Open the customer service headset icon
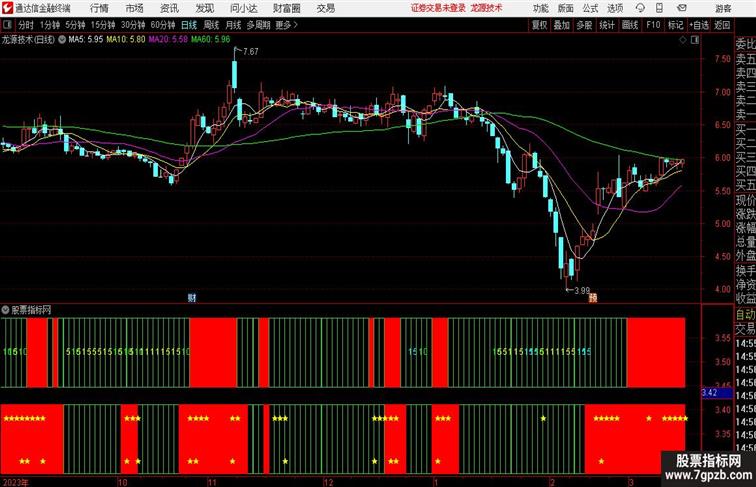 (x=640, y=8)
